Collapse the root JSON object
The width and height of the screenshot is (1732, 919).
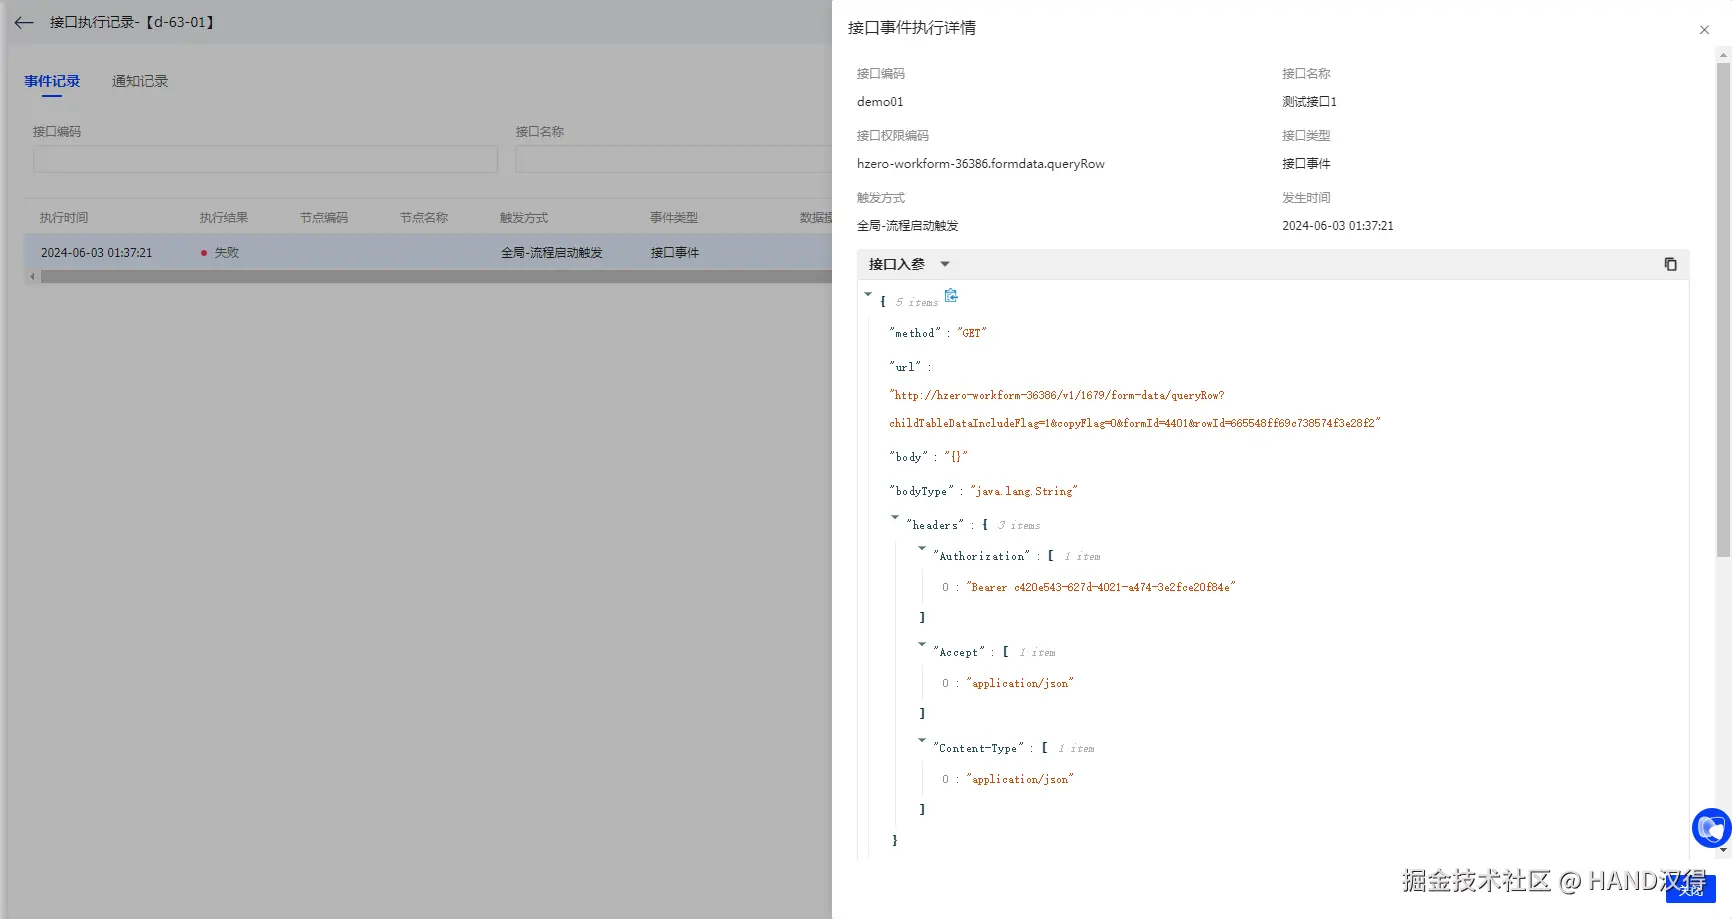[x=868, y=294]
